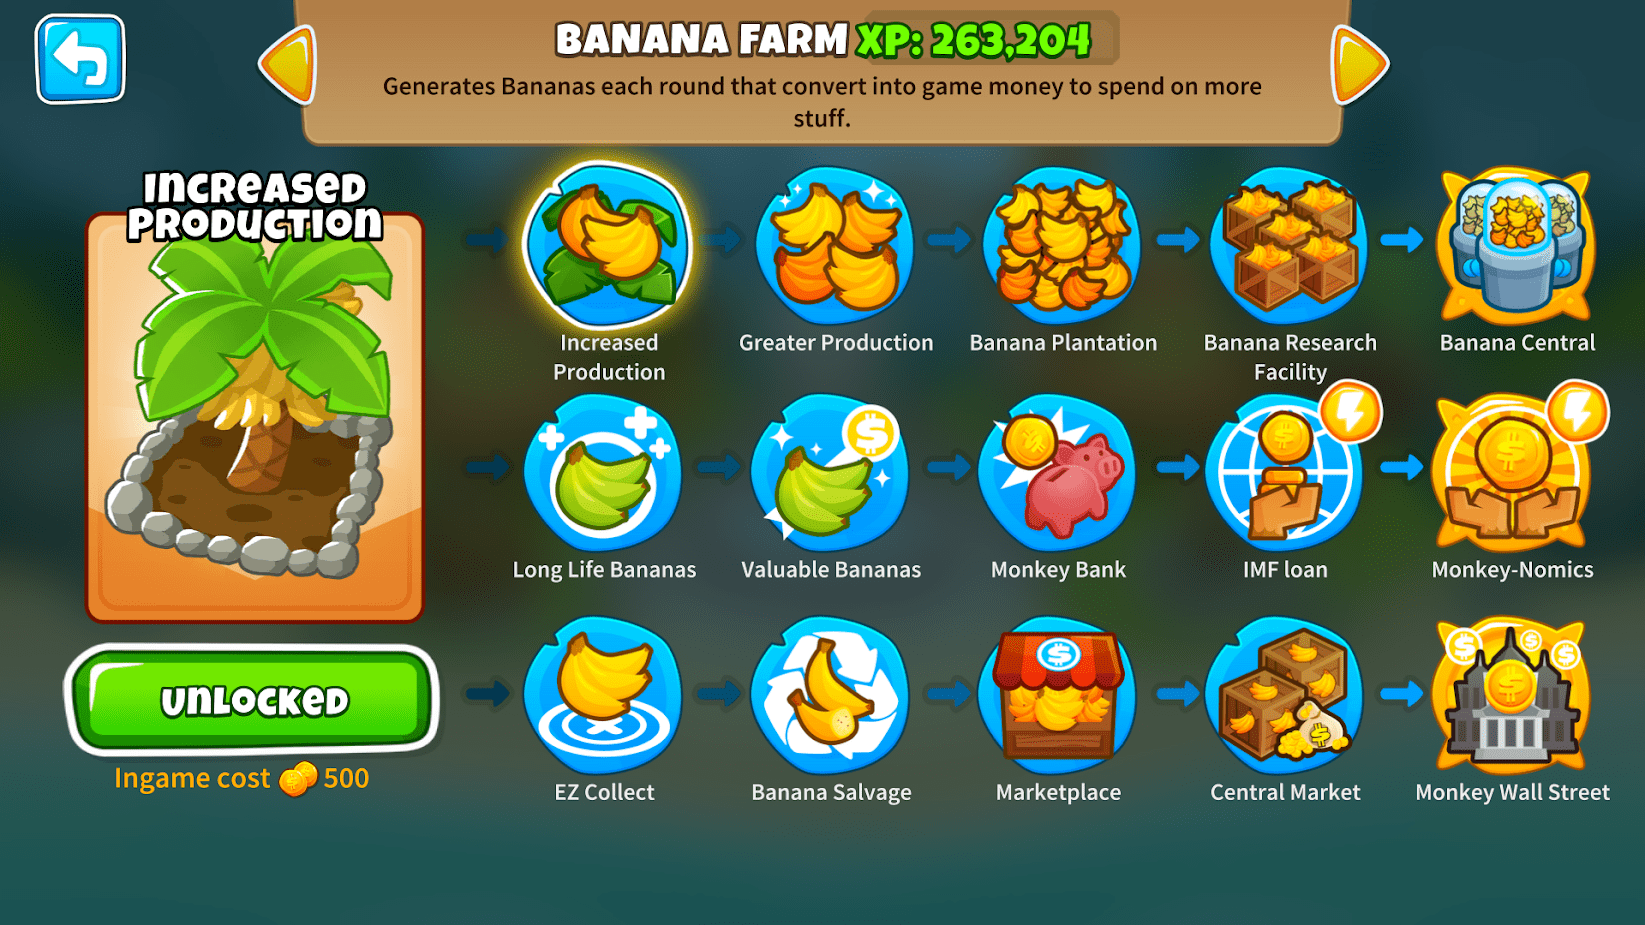1645x925 pixels.
Task: Select the EZ Collect upgrade icon
Action: tap(603, 696)
